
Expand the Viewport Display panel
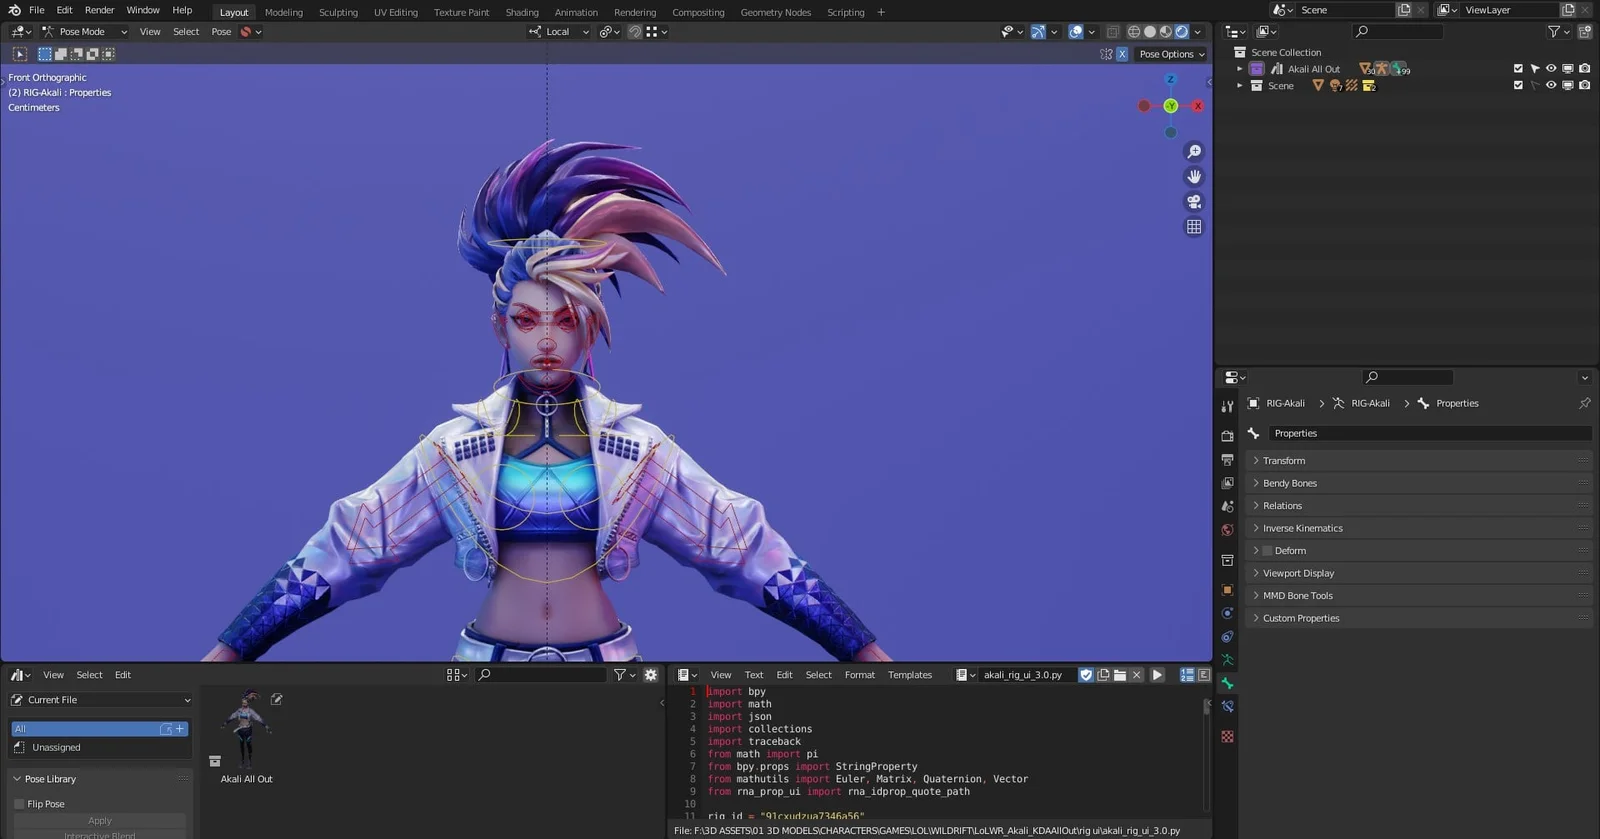1421,573
